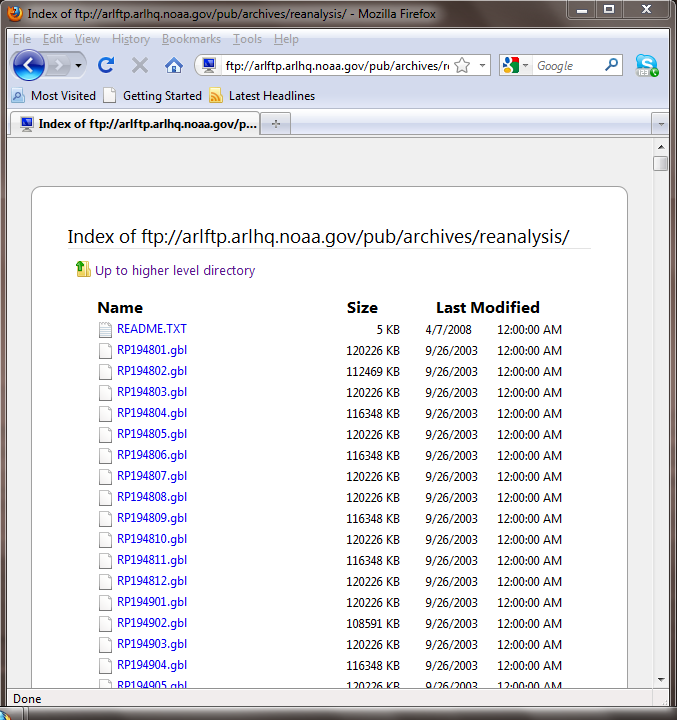Open the Latest Headlines feed bookmark
This screenshot has height=720, width=677.
pyautogui.click(x=262, y=96)
